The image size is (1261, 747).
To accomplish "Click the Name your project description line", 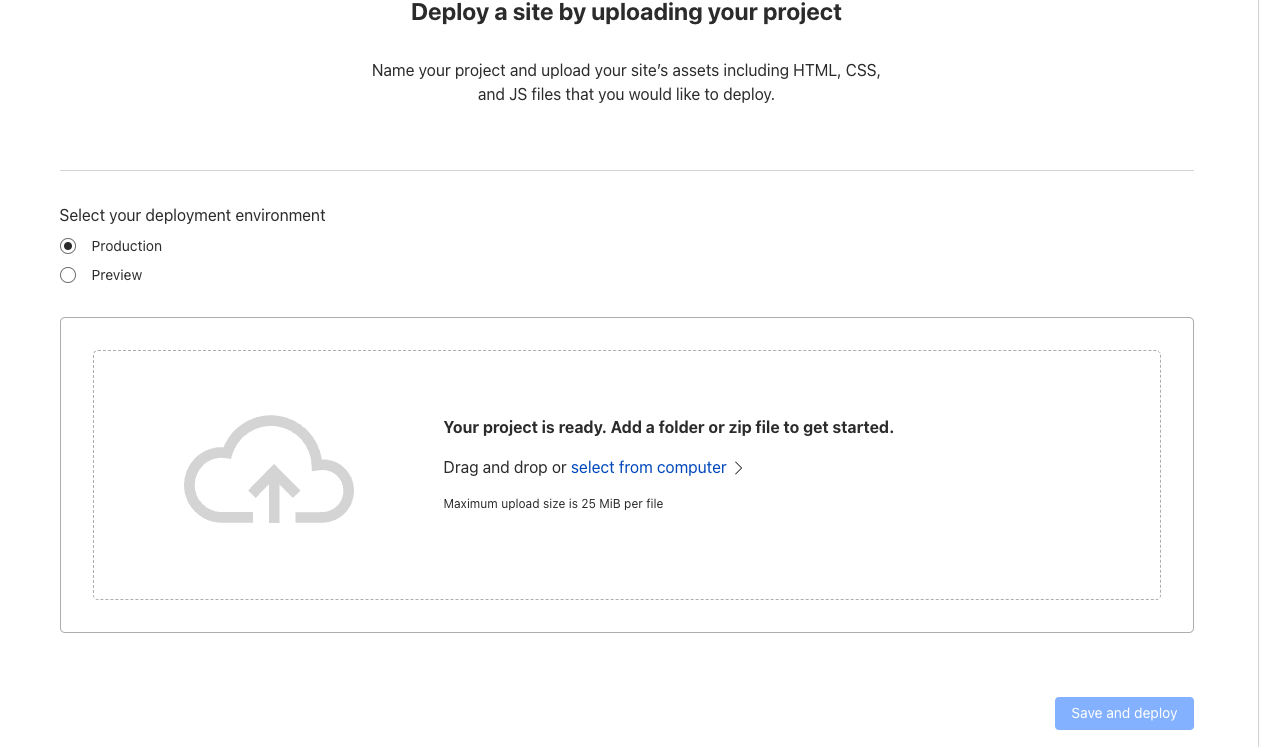I will tap(626, 71).
